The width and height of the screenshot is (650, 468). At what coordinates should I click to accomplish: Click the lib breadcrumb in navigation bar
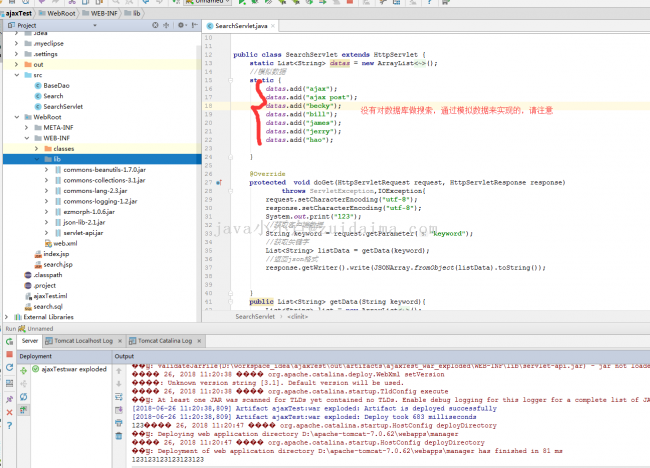133,13
